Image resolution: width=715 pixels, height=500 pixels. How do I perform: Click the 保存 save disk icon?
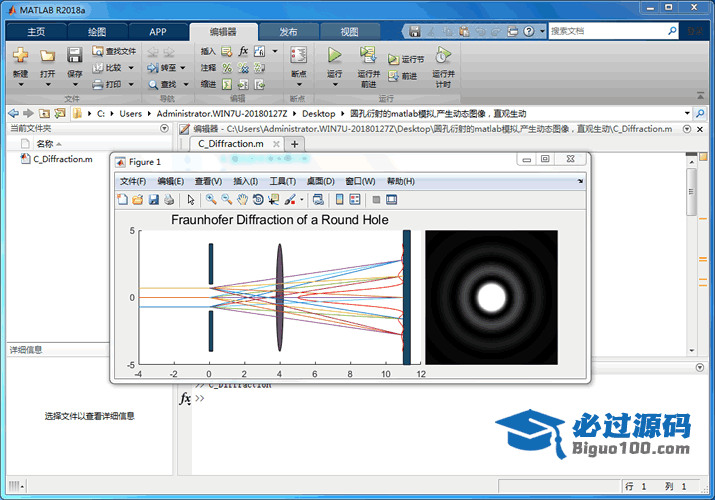[x=74, y=55]
